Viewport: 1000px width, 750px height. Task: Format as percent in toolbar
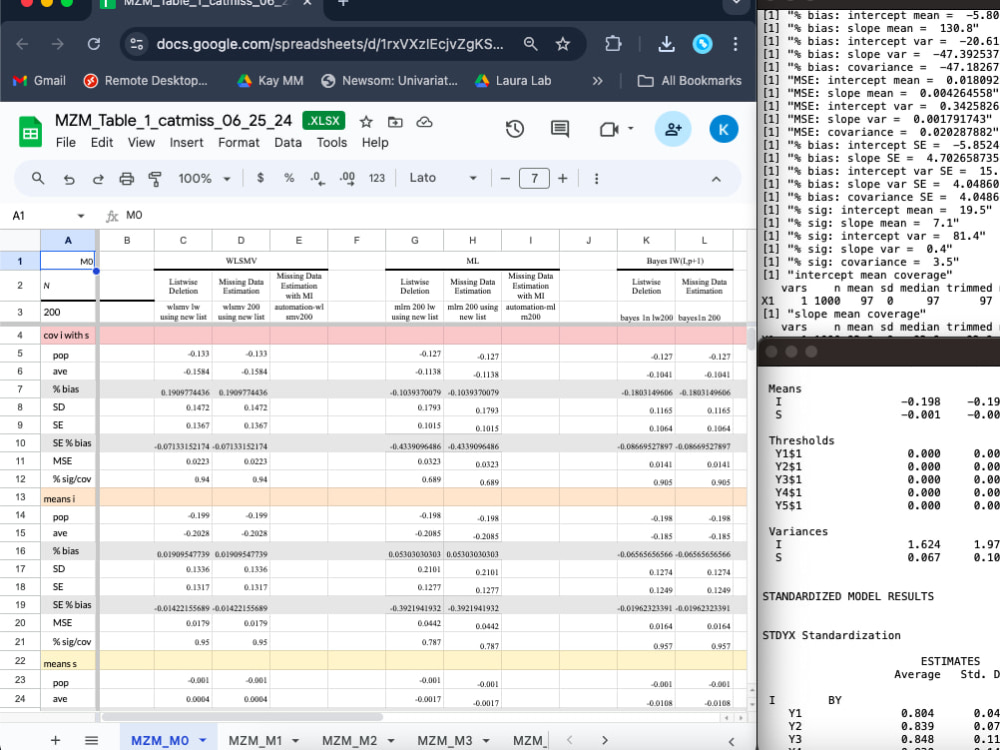(x=289, y=178)
